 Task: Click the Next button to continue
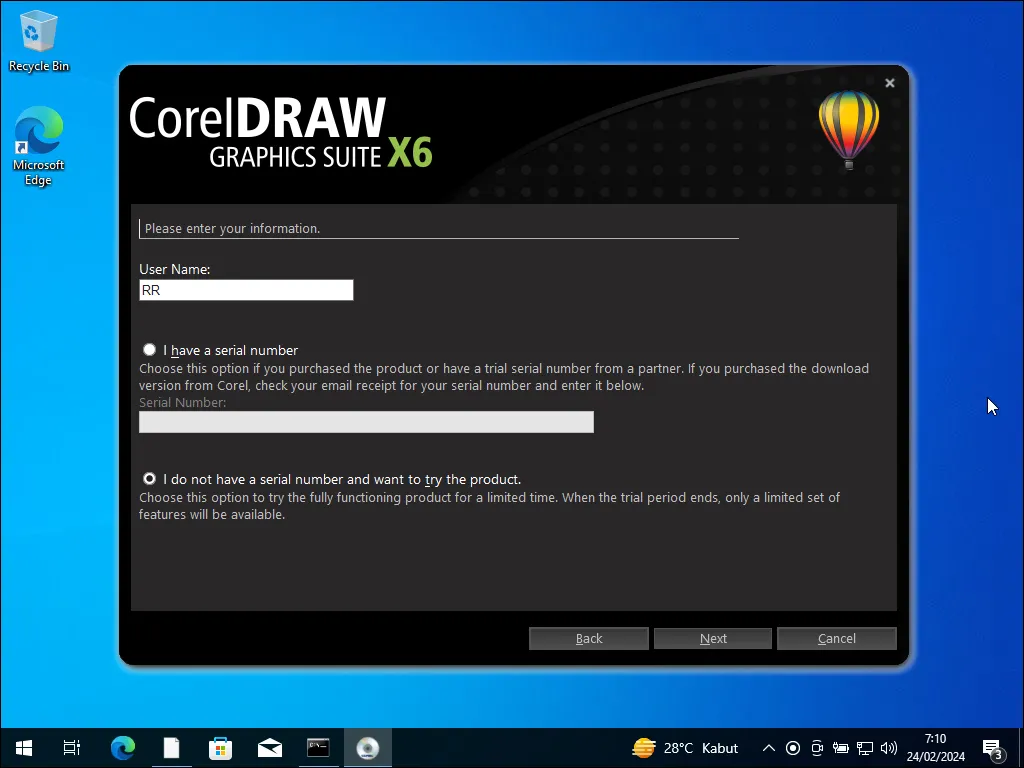(712, 638)
